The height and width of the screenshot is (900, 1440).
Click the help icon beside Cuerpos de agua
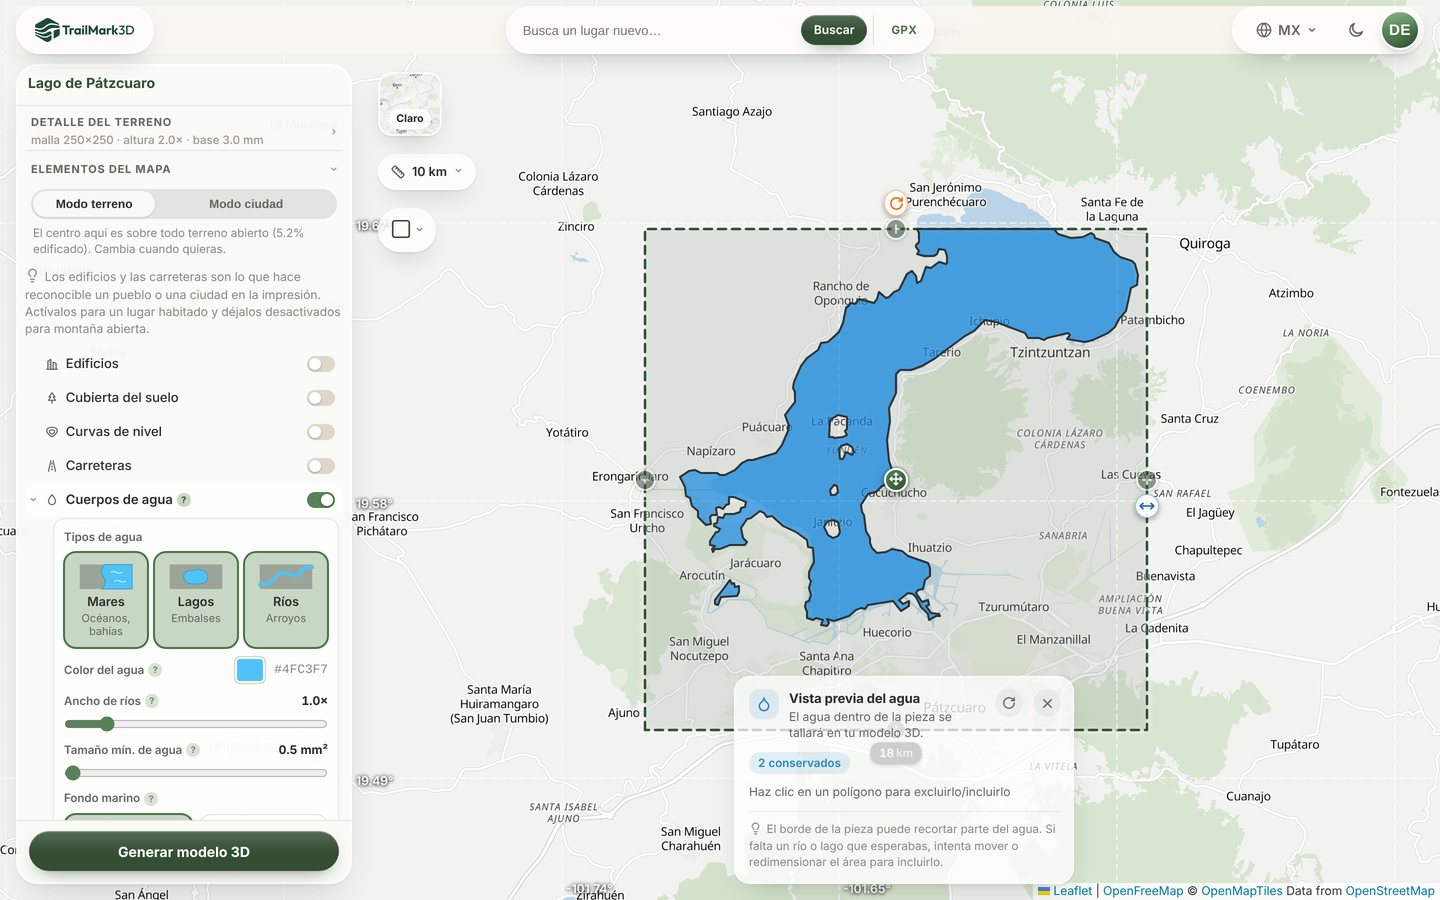pos(184,500)
